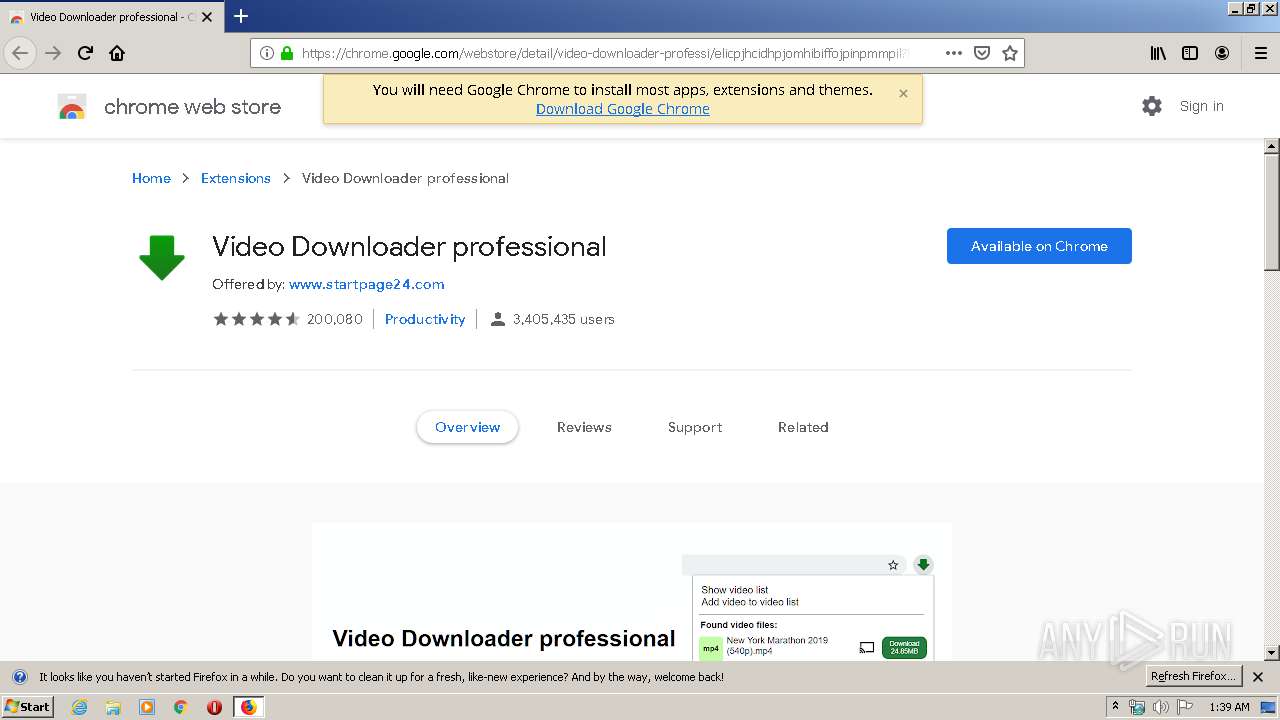Select the Video Downloader professional browser tab
This screenshot has height=720, width=1280.
click(x=110, y=17)
